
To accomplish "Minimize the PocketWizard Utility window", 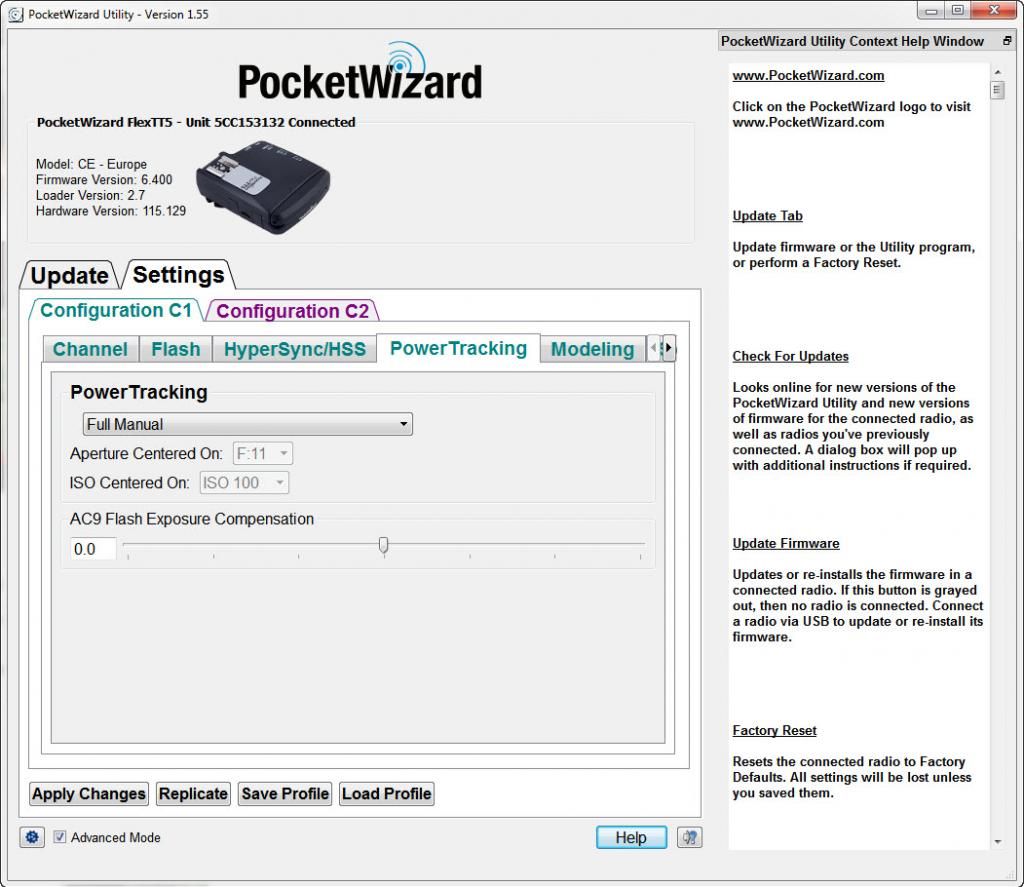I will click(931, 11).
